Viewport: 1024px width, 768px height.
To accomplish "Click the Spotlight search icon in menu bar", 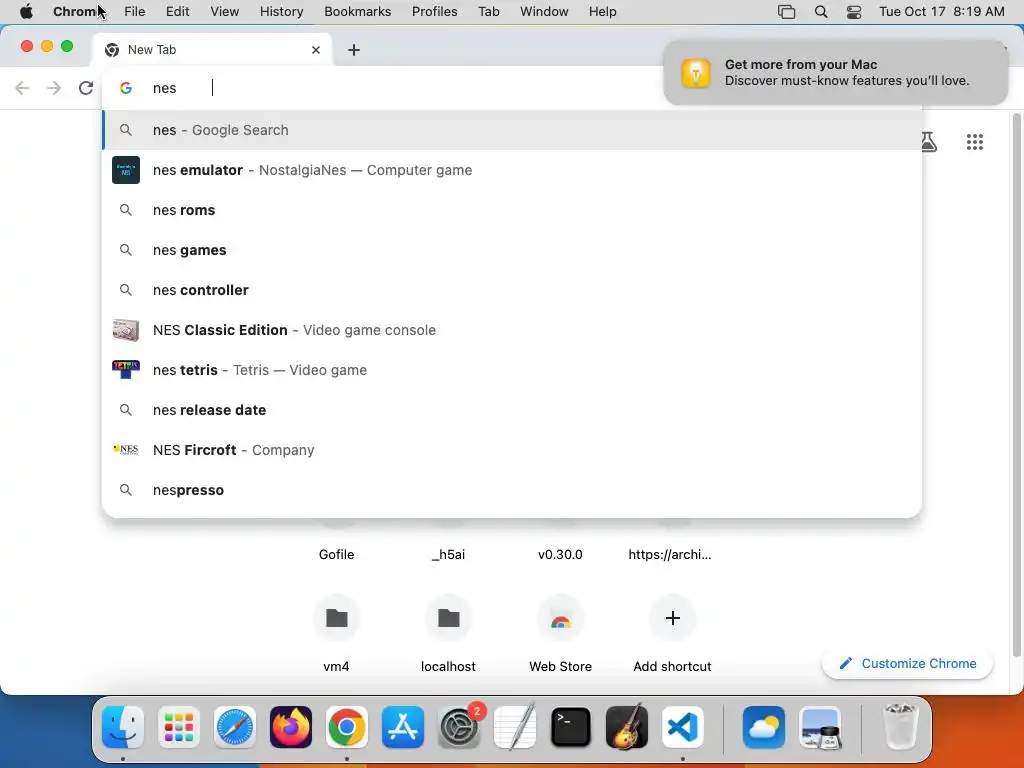I will pyautogui.click(x=821, y=12).
